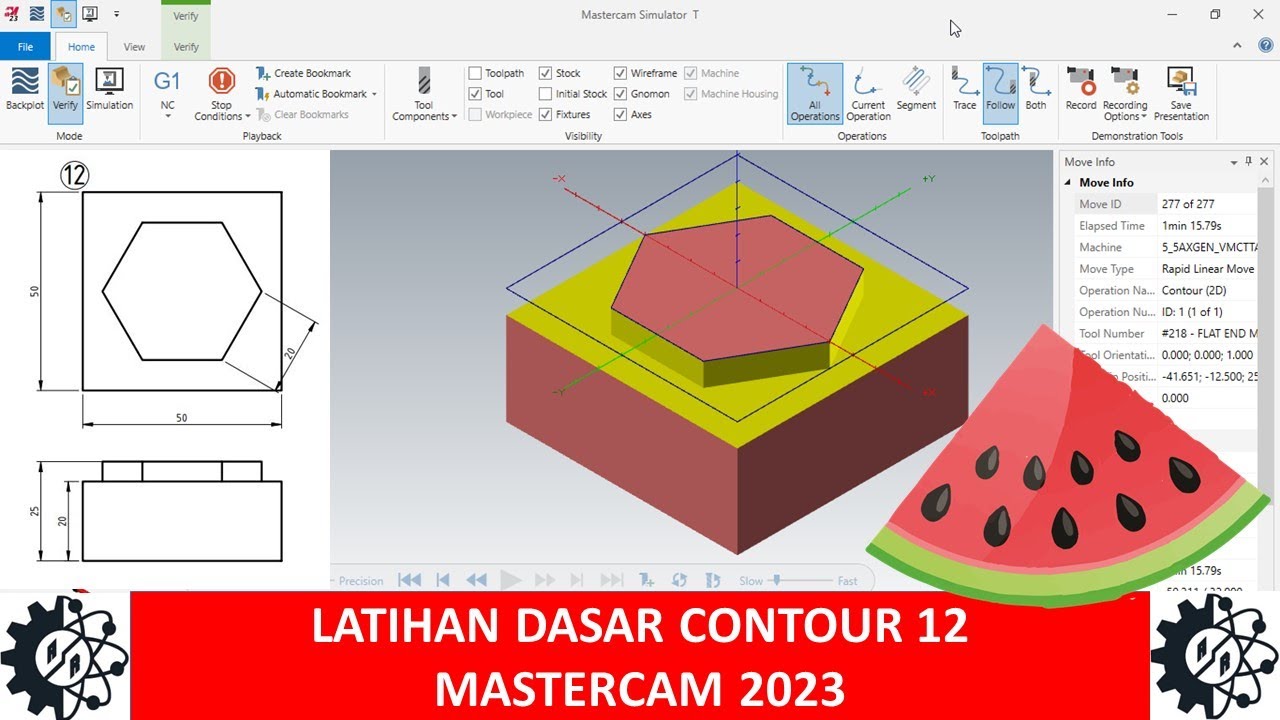Image resolution: width=1280 pixels, height=720 pixels.
Task: Open the G1 NC options
Action: (167, 93)
